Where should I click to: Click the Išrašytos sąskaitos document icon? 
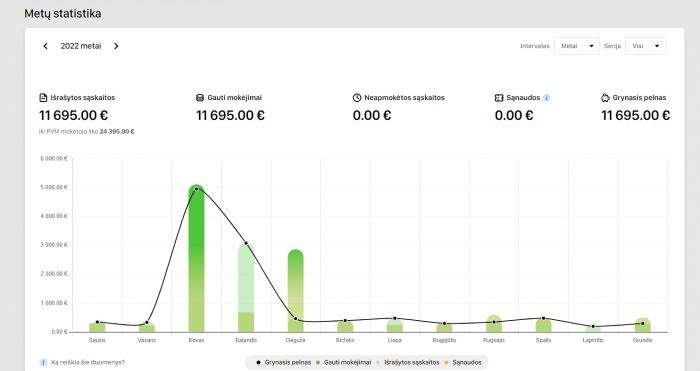click(43, 98)
